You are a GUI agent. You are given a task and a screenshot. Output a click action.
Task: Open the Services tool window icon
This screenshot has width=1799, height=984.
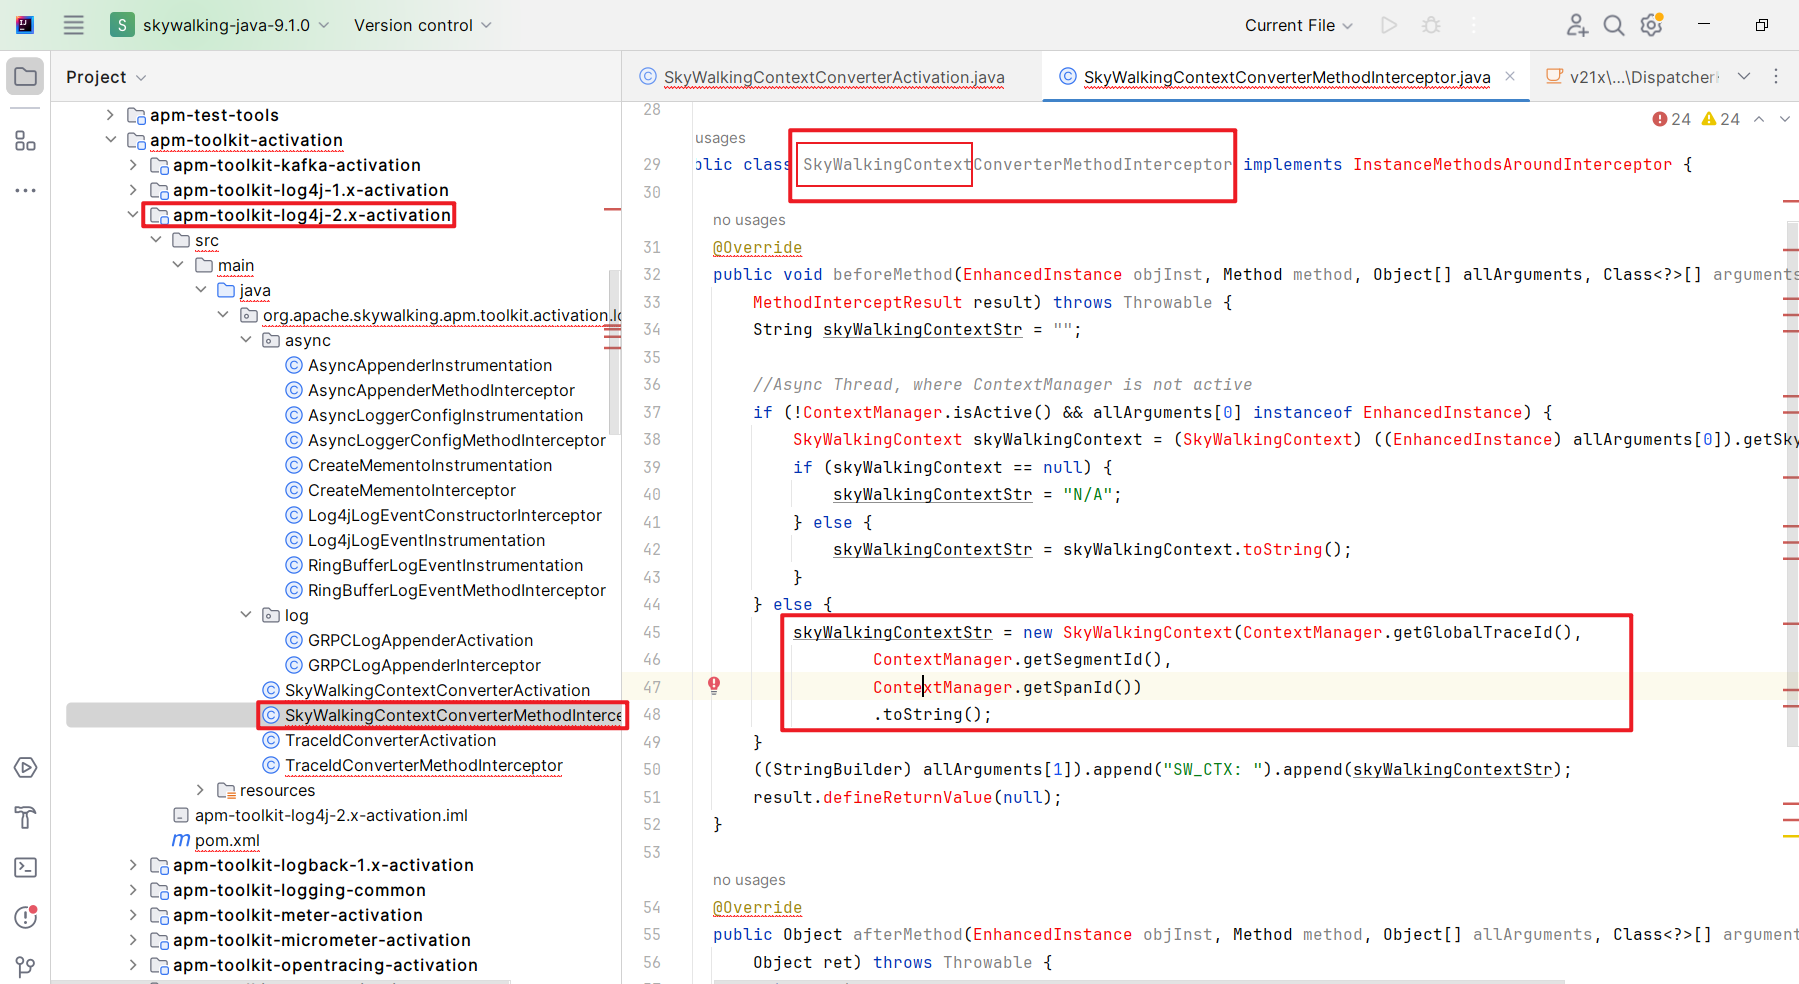(x=25, y=768)
